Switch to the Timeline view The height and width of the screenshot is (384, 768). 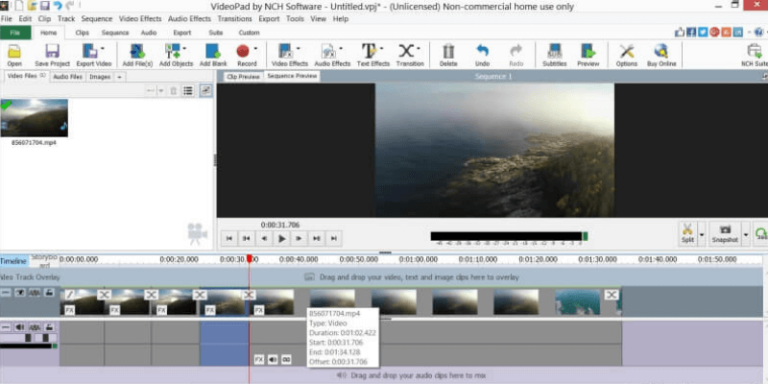(13, 261)
